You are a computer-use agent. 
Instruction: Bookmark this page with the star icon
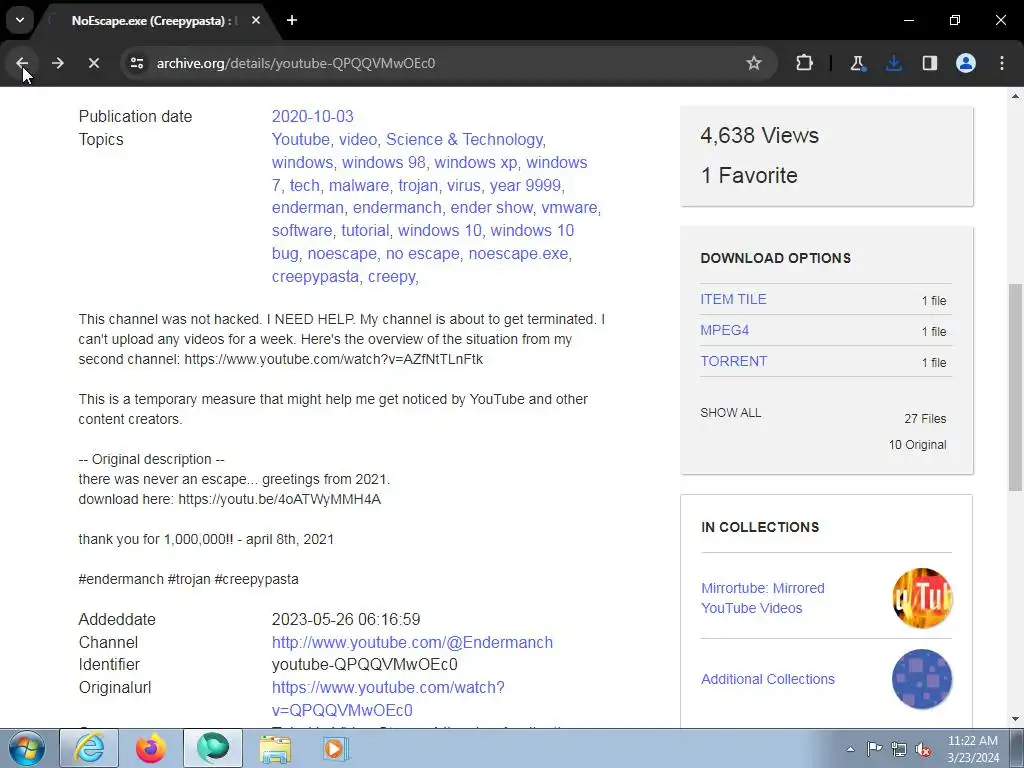754,63
